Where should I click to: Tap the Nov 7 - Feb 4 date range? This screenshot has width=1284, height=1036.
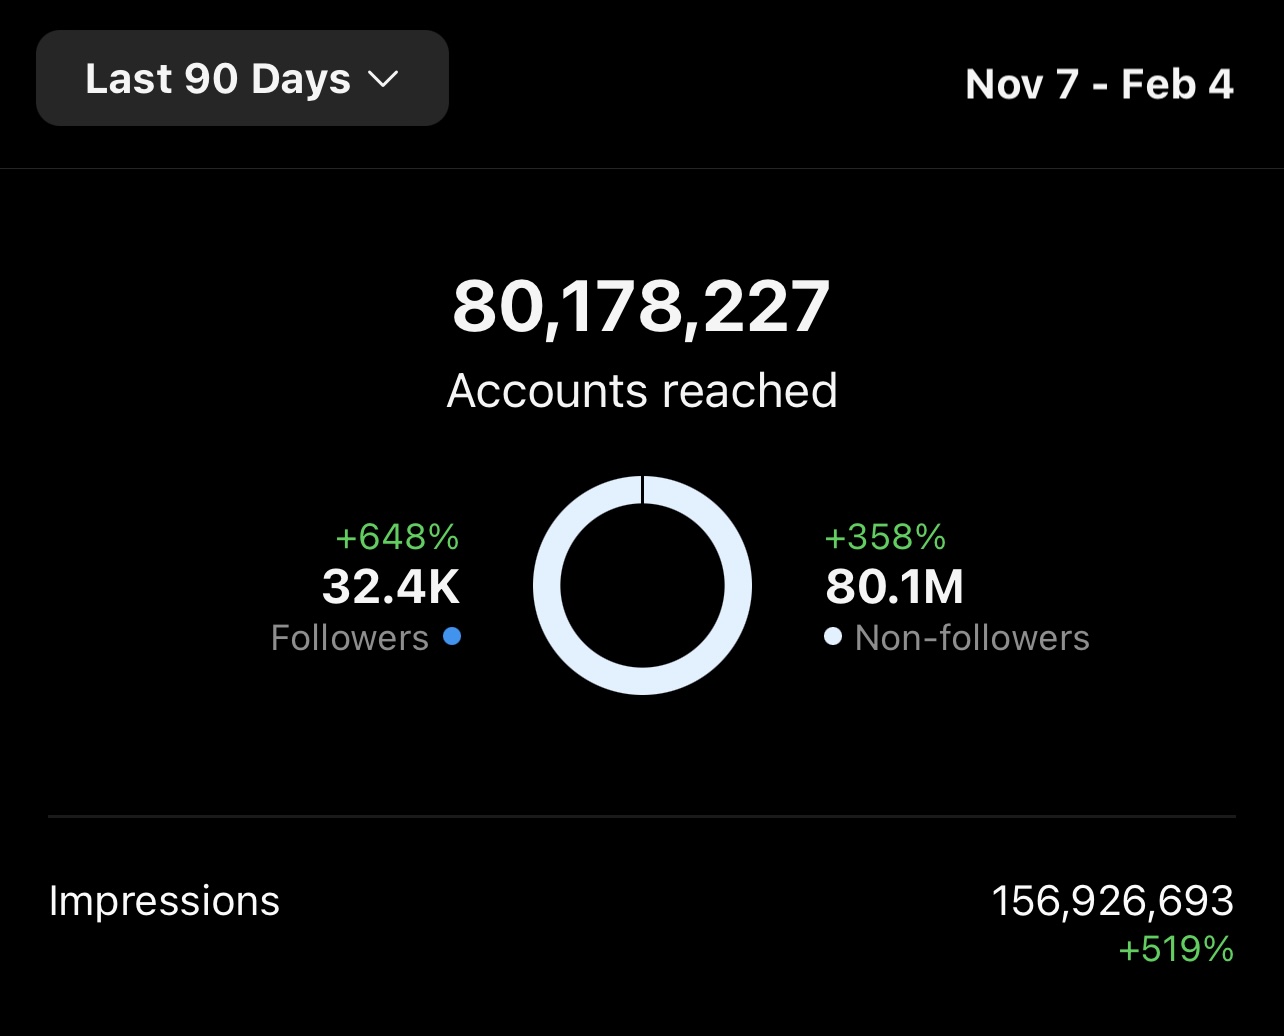(x=1099, y=84)
